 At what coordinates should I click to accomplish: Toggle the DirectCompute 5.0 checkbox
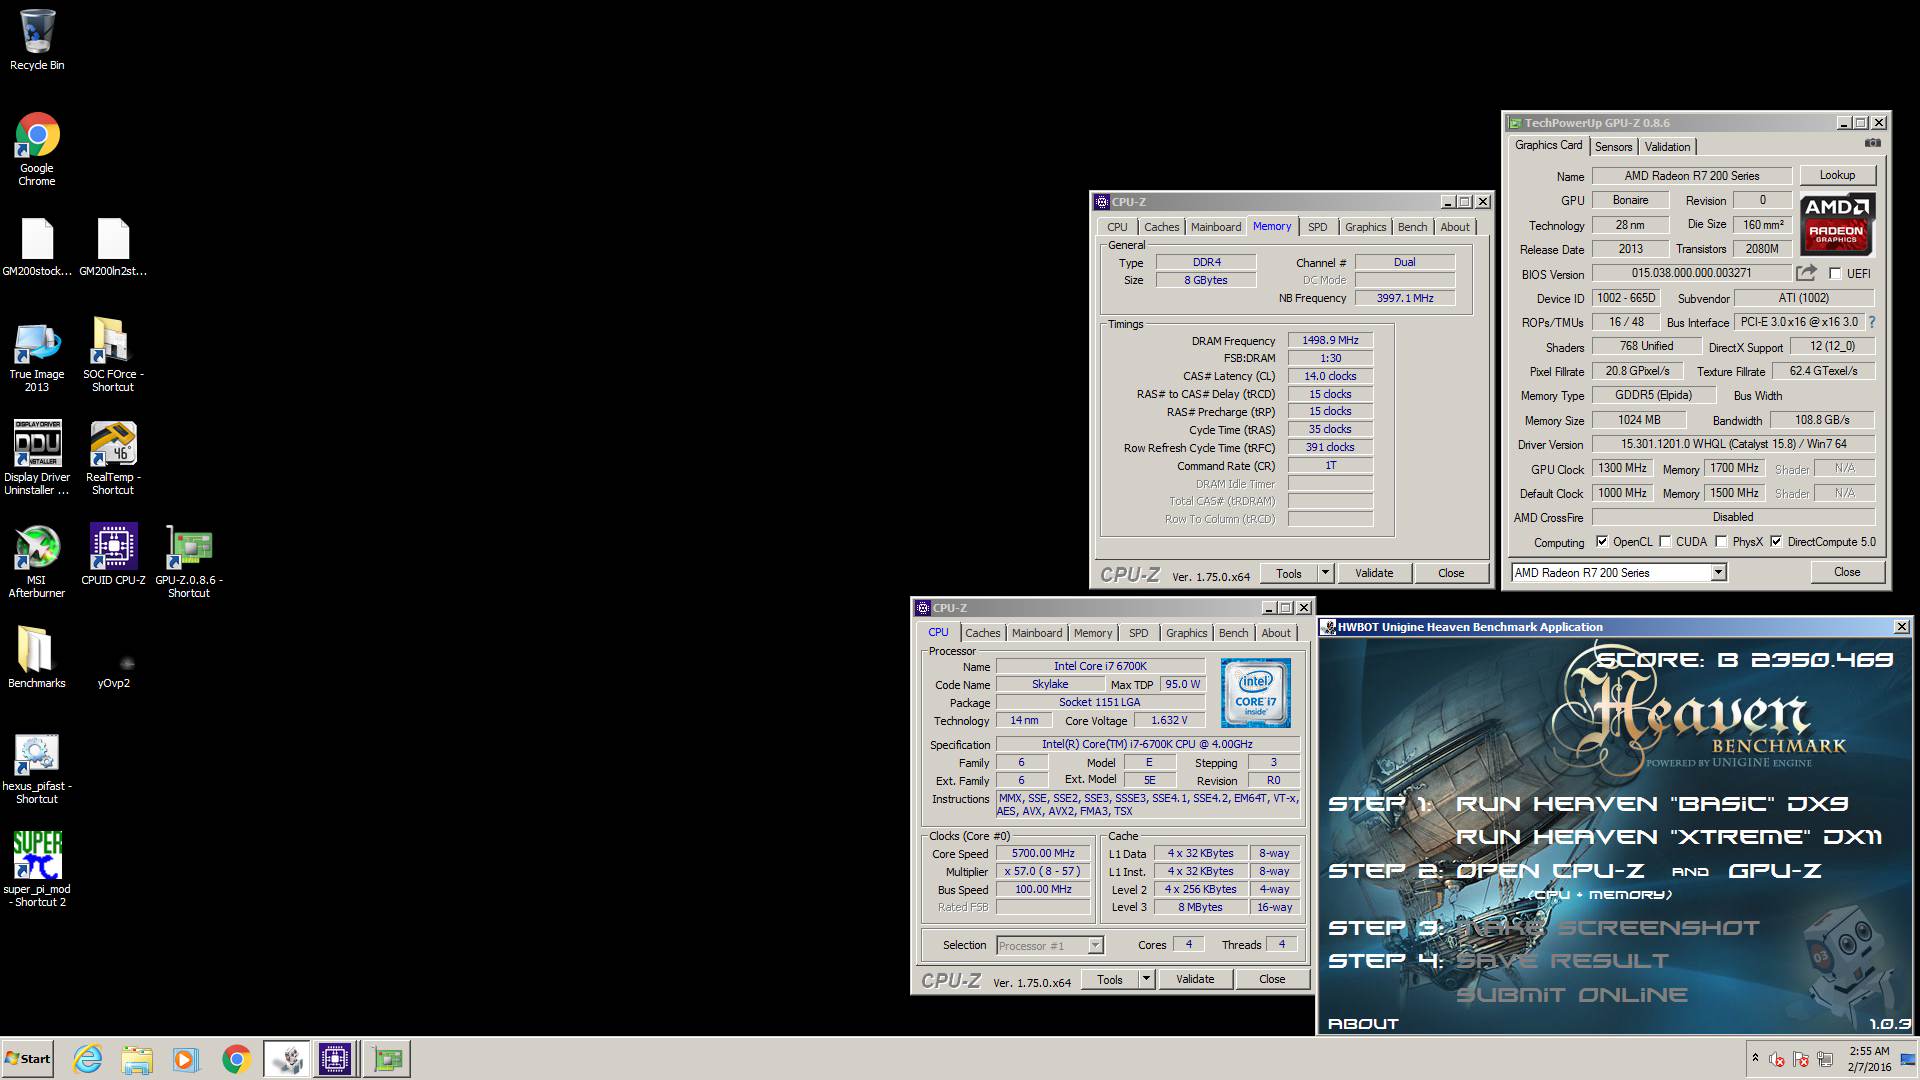click(x=1776, y=541)
